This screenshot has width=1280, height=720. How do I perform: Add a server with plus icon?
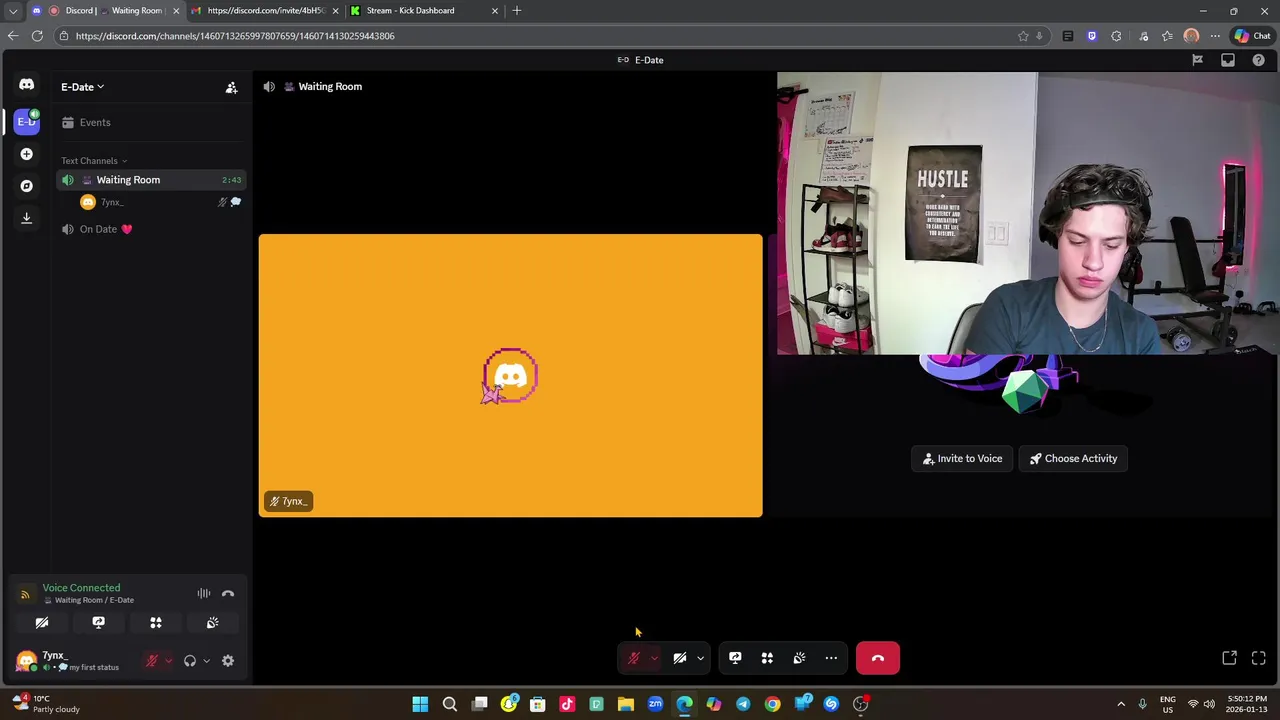(x=26, y=154)
